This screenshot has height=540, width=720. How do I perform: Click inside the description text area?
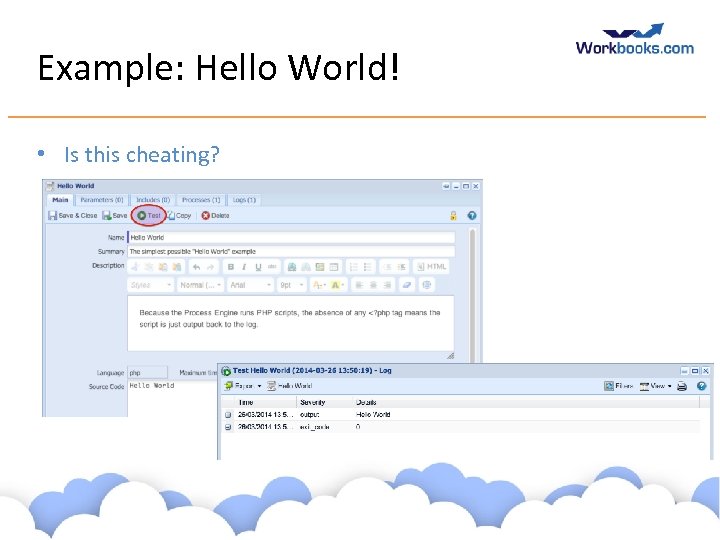[x=291, y=324]
